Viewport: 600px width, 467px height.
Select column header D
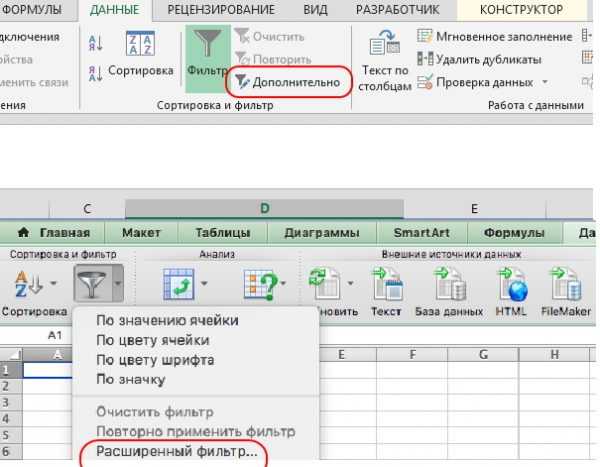pos(265,208)
